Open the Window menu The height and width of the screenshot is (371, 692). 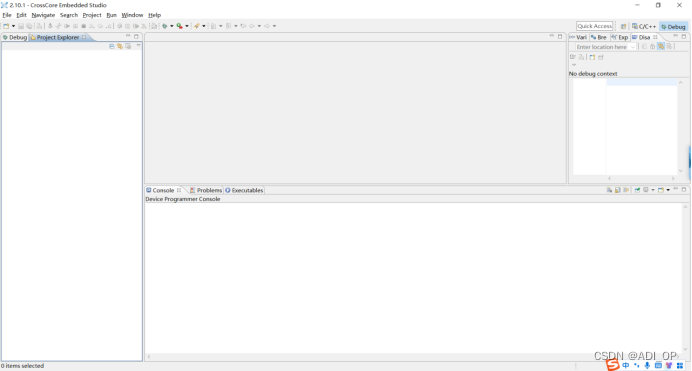coord(132,15)
